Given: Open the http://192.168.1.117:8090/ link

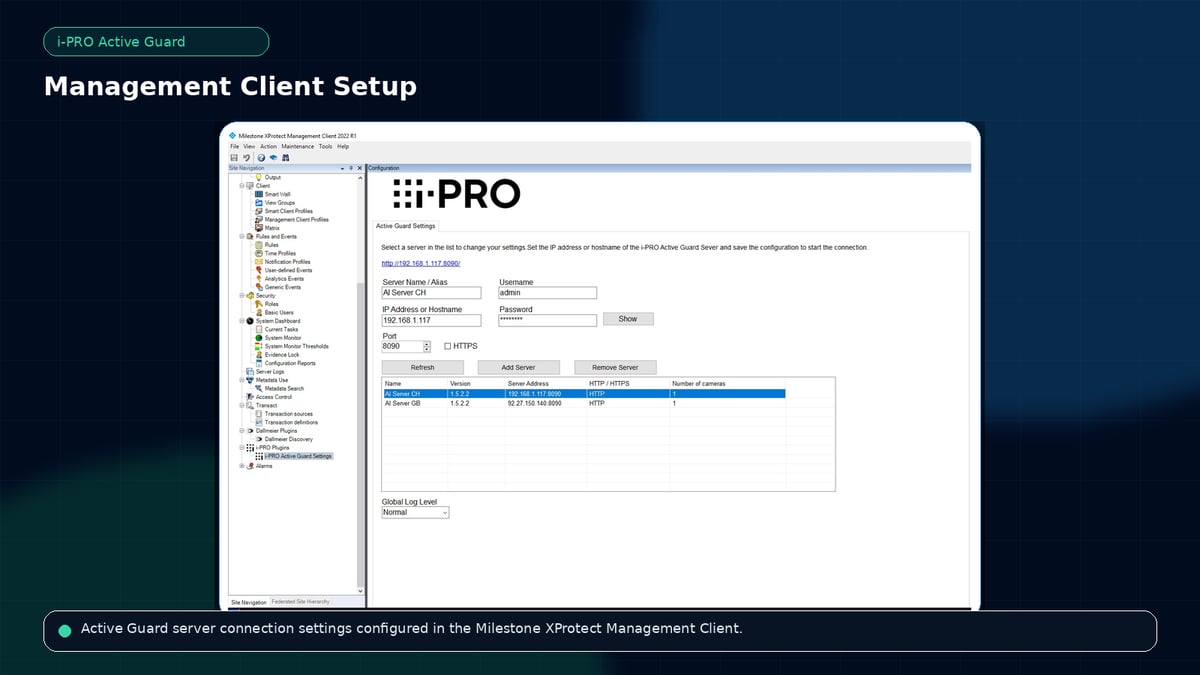Looking at the screenshot, I should (x=421, y=263).
